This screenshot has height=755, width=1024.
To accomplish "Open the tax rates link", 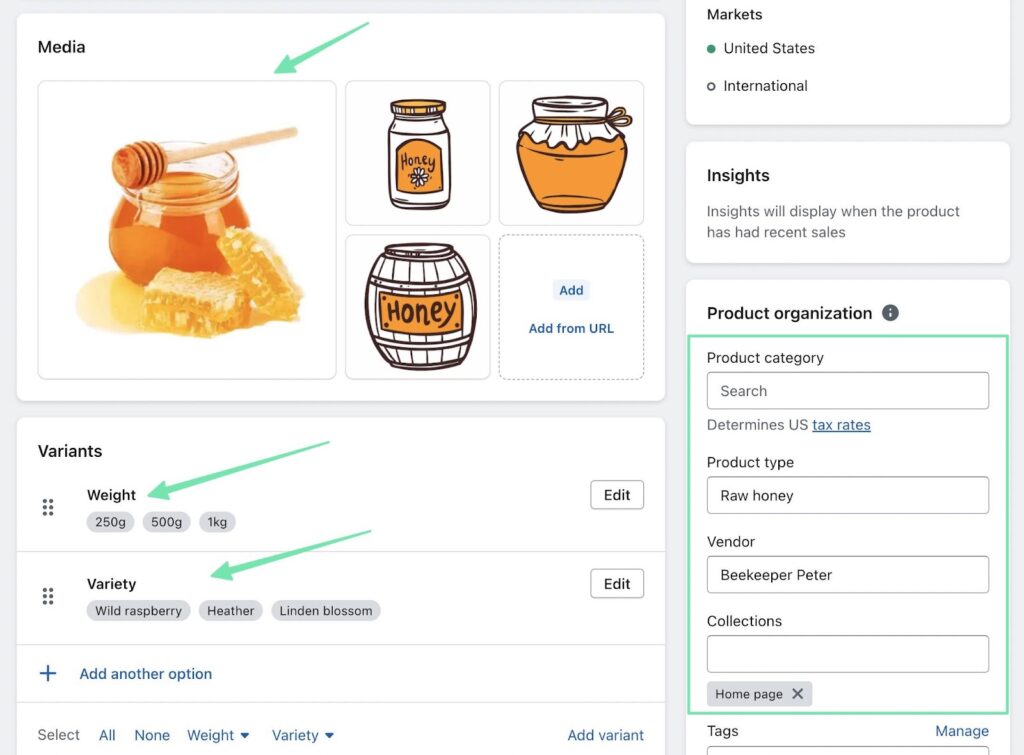I will tap(841, 425).
